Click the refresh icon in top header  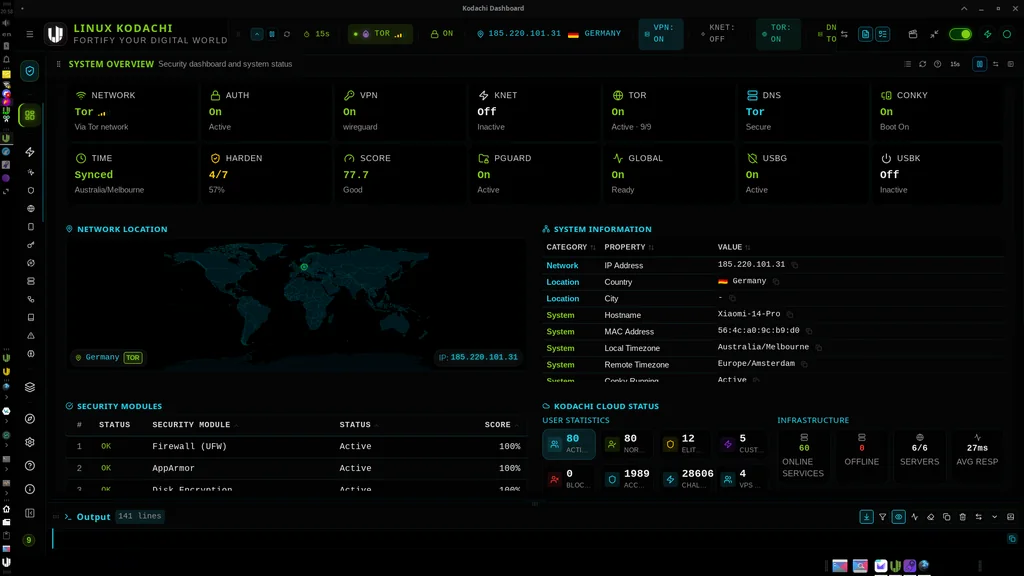[x=287, y=34]
